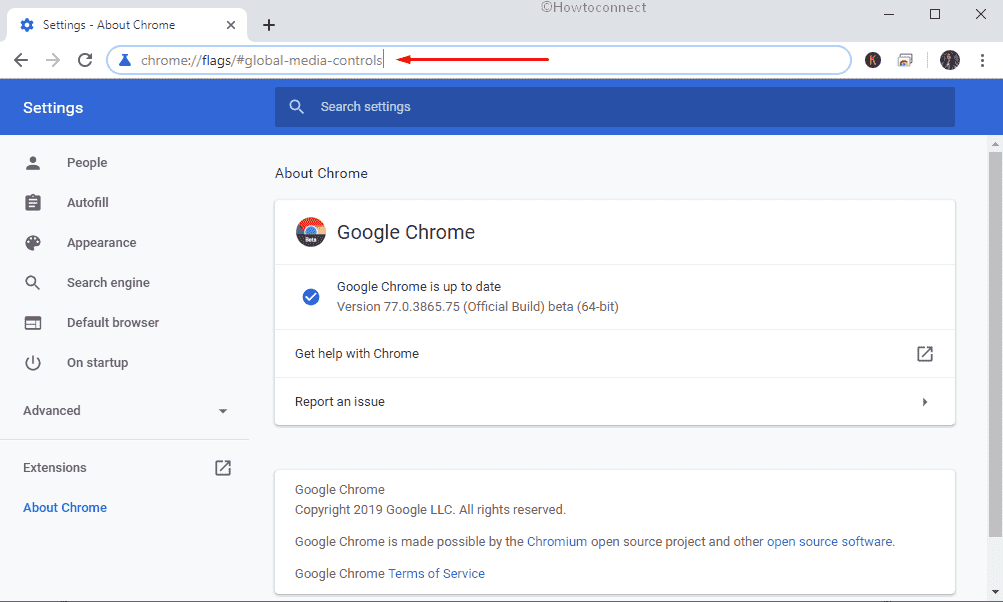Click the Autofill clipboard icon
Image resolution: width=1003 pixels, height=602 pixels.
click(x=33, y=203)
